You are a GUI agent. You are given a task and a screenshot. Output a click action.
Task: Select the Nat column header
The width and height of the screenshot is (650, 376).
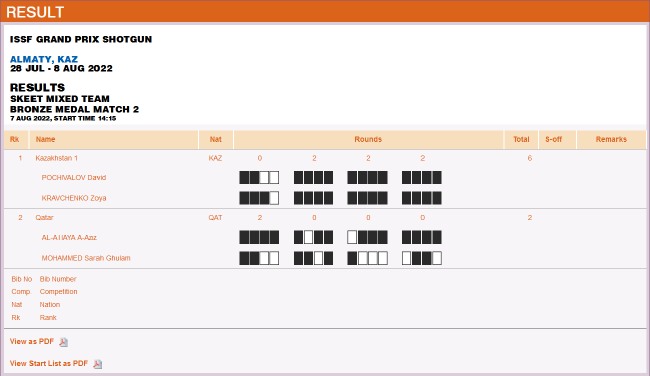pos(216,139)
